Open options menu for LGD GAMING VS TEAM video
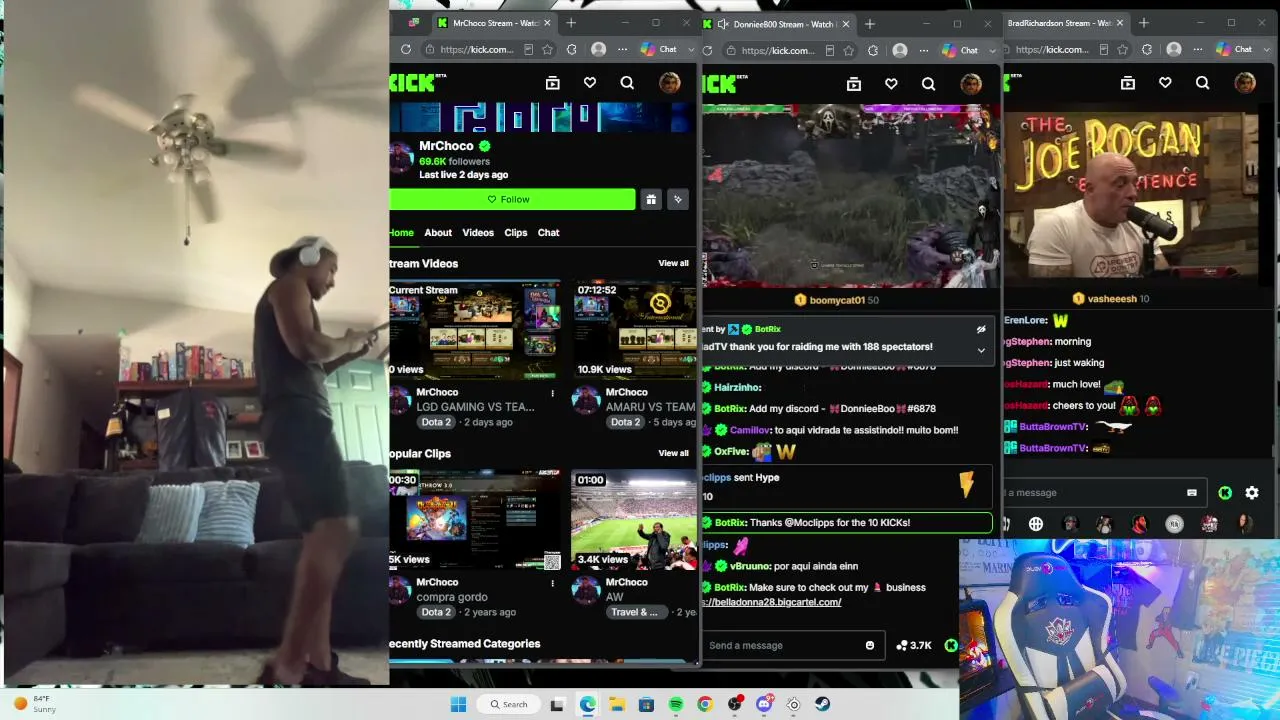The width and height of the screenshot is (1280, 720). click(x=552, y=393)
